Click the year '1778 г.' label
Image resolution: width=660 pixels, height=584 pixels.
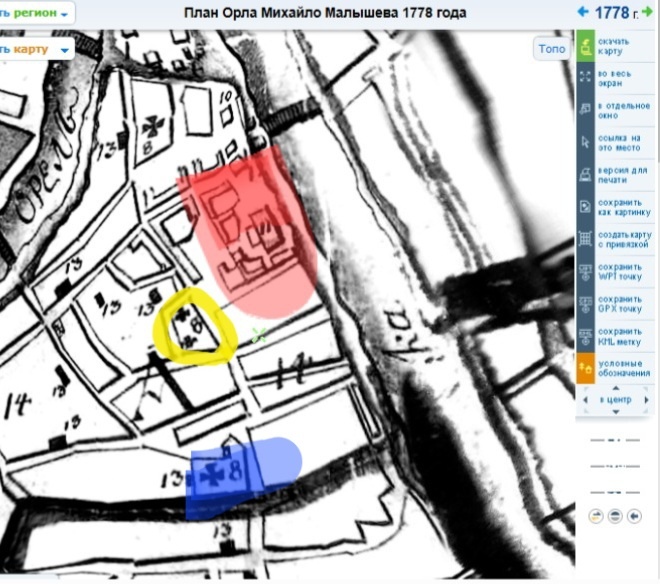tap(616, 13)
